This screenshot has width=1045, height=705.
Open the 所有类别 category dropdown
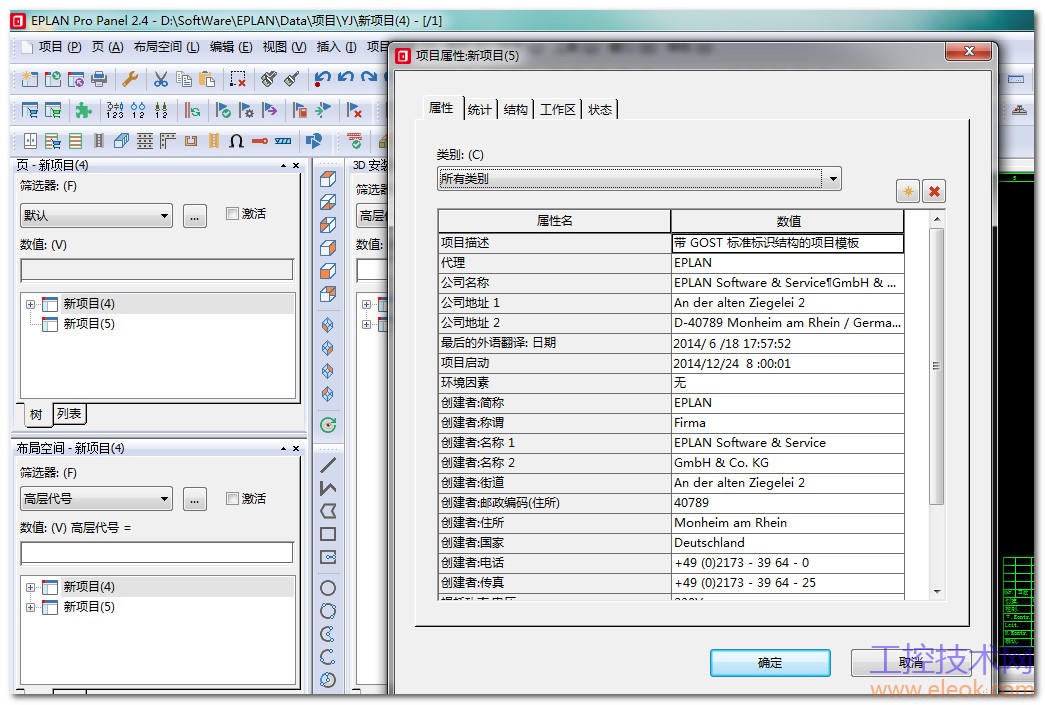click(x=832, y=179)
